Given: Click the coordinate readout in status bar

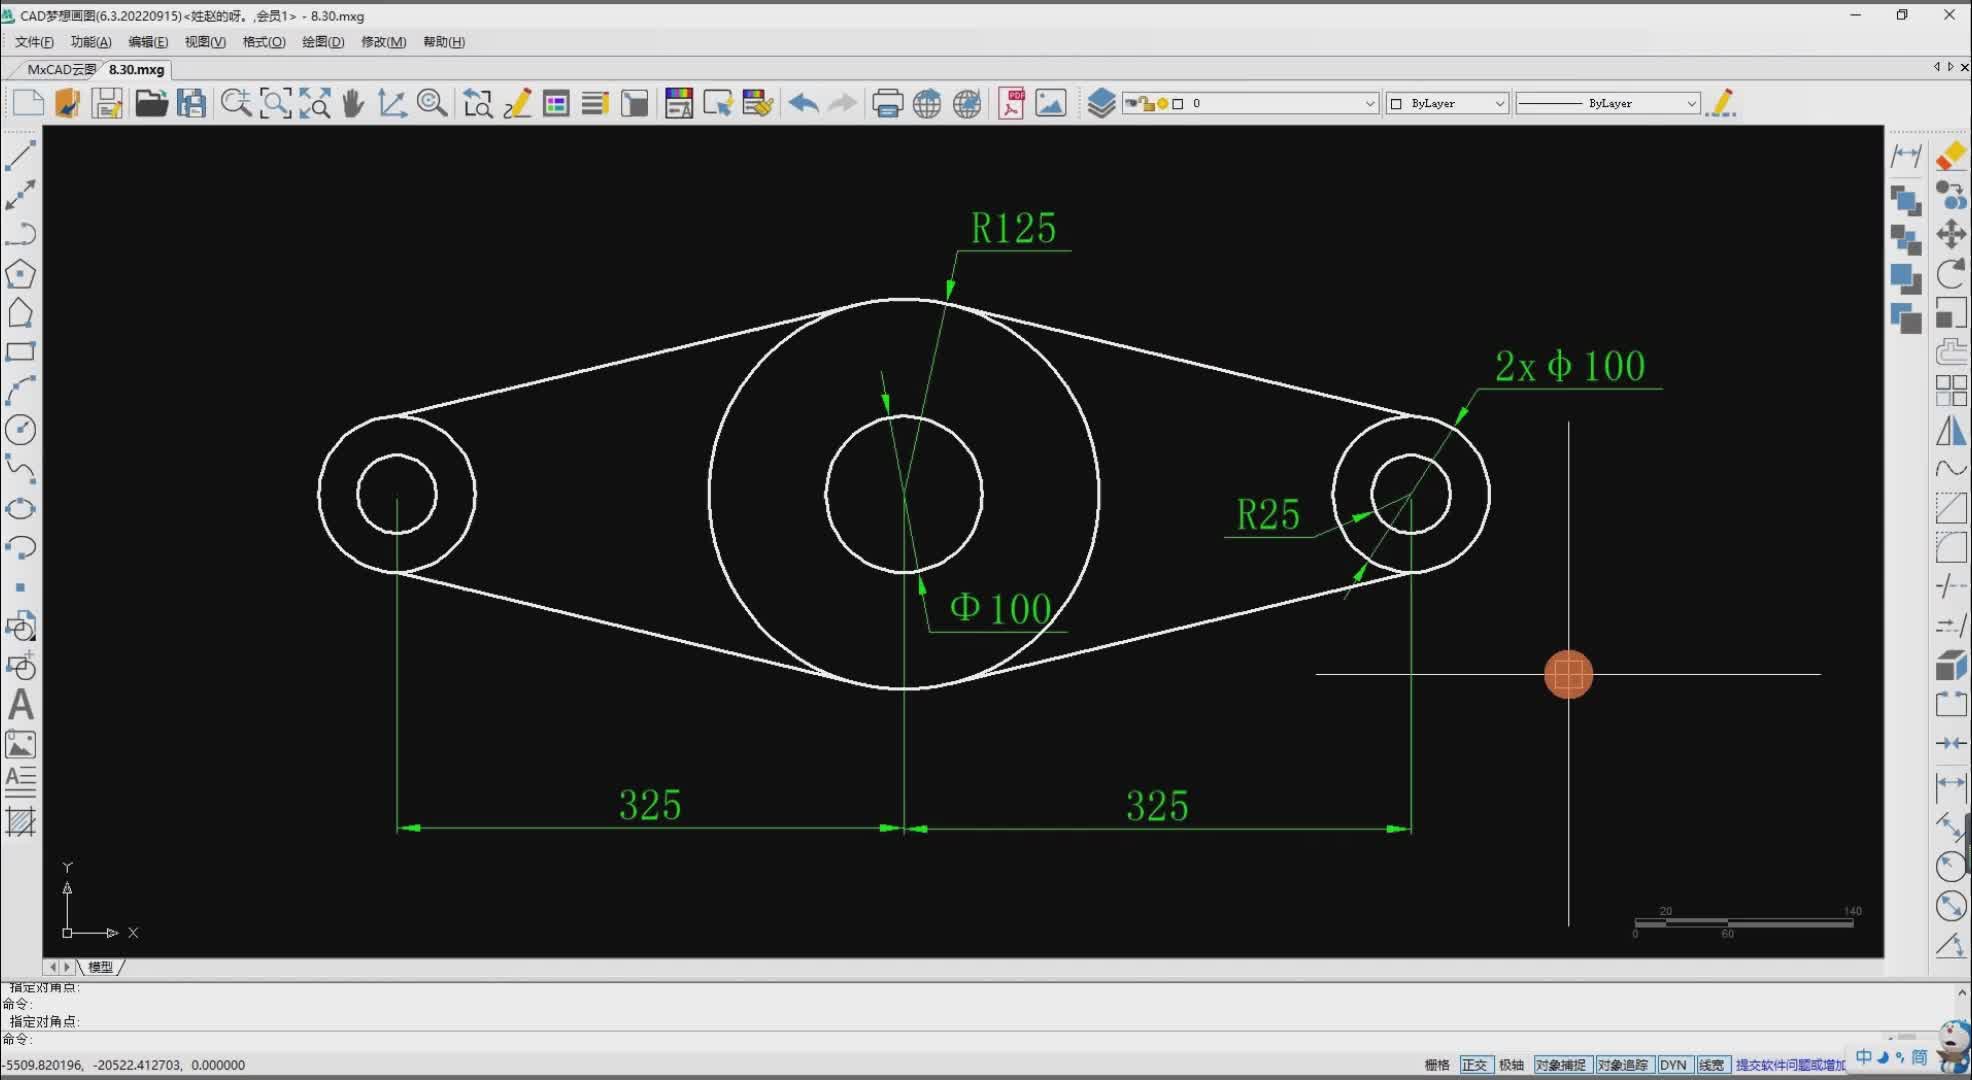Looking at the screenshot, I should pyautogui.click(x=124, y=1065).
